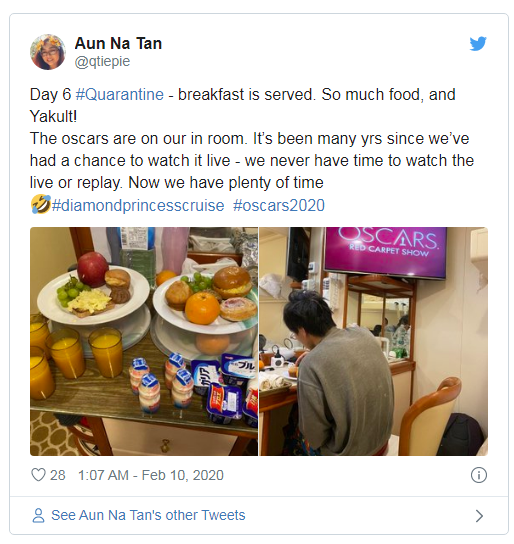Click the laughing emoji in the tweet
514x544 pixels.
pyautogui.click(x=40, y=204)
